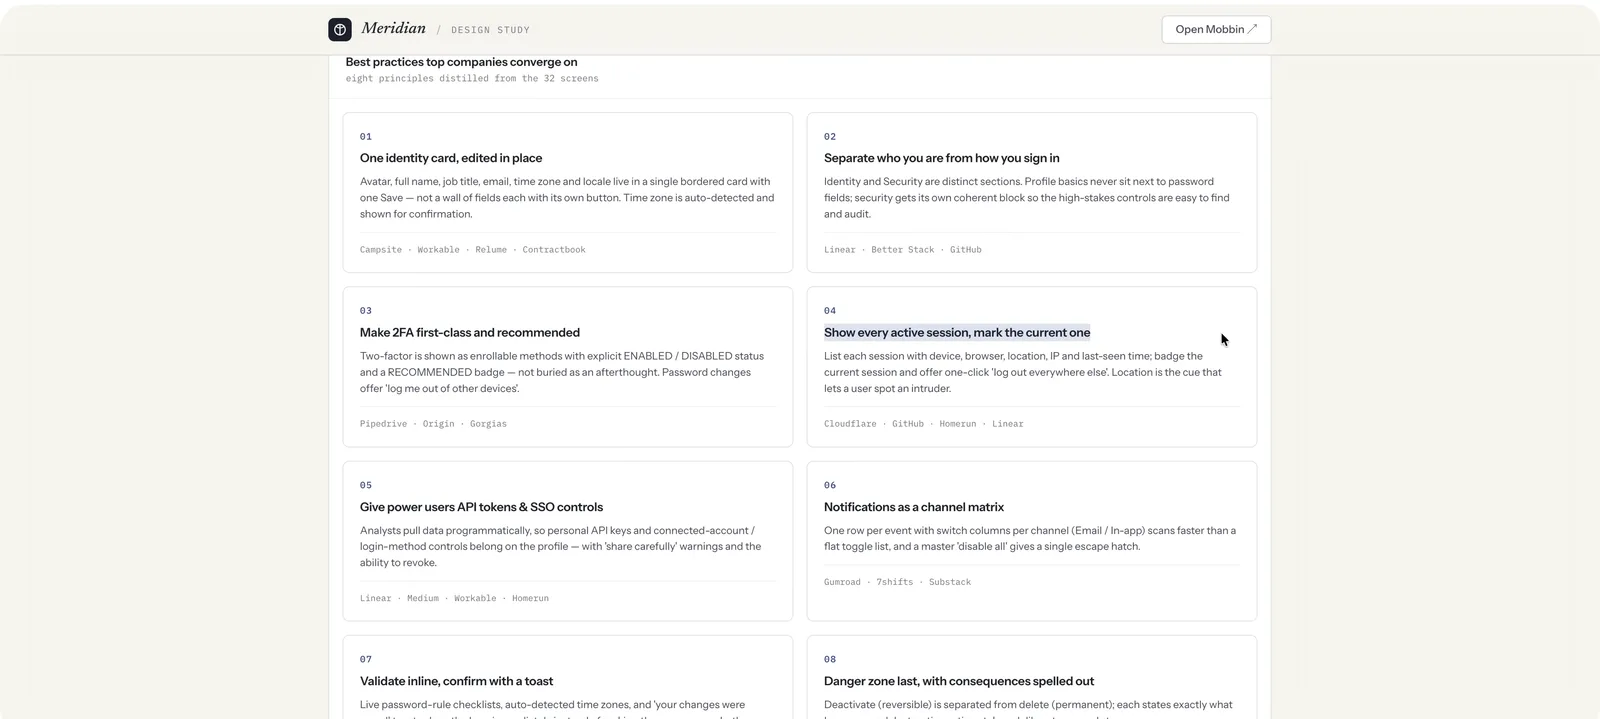Click heading 'Best practices top companies converge on'
Screen dimensions: 1600x719
[461, 62]
